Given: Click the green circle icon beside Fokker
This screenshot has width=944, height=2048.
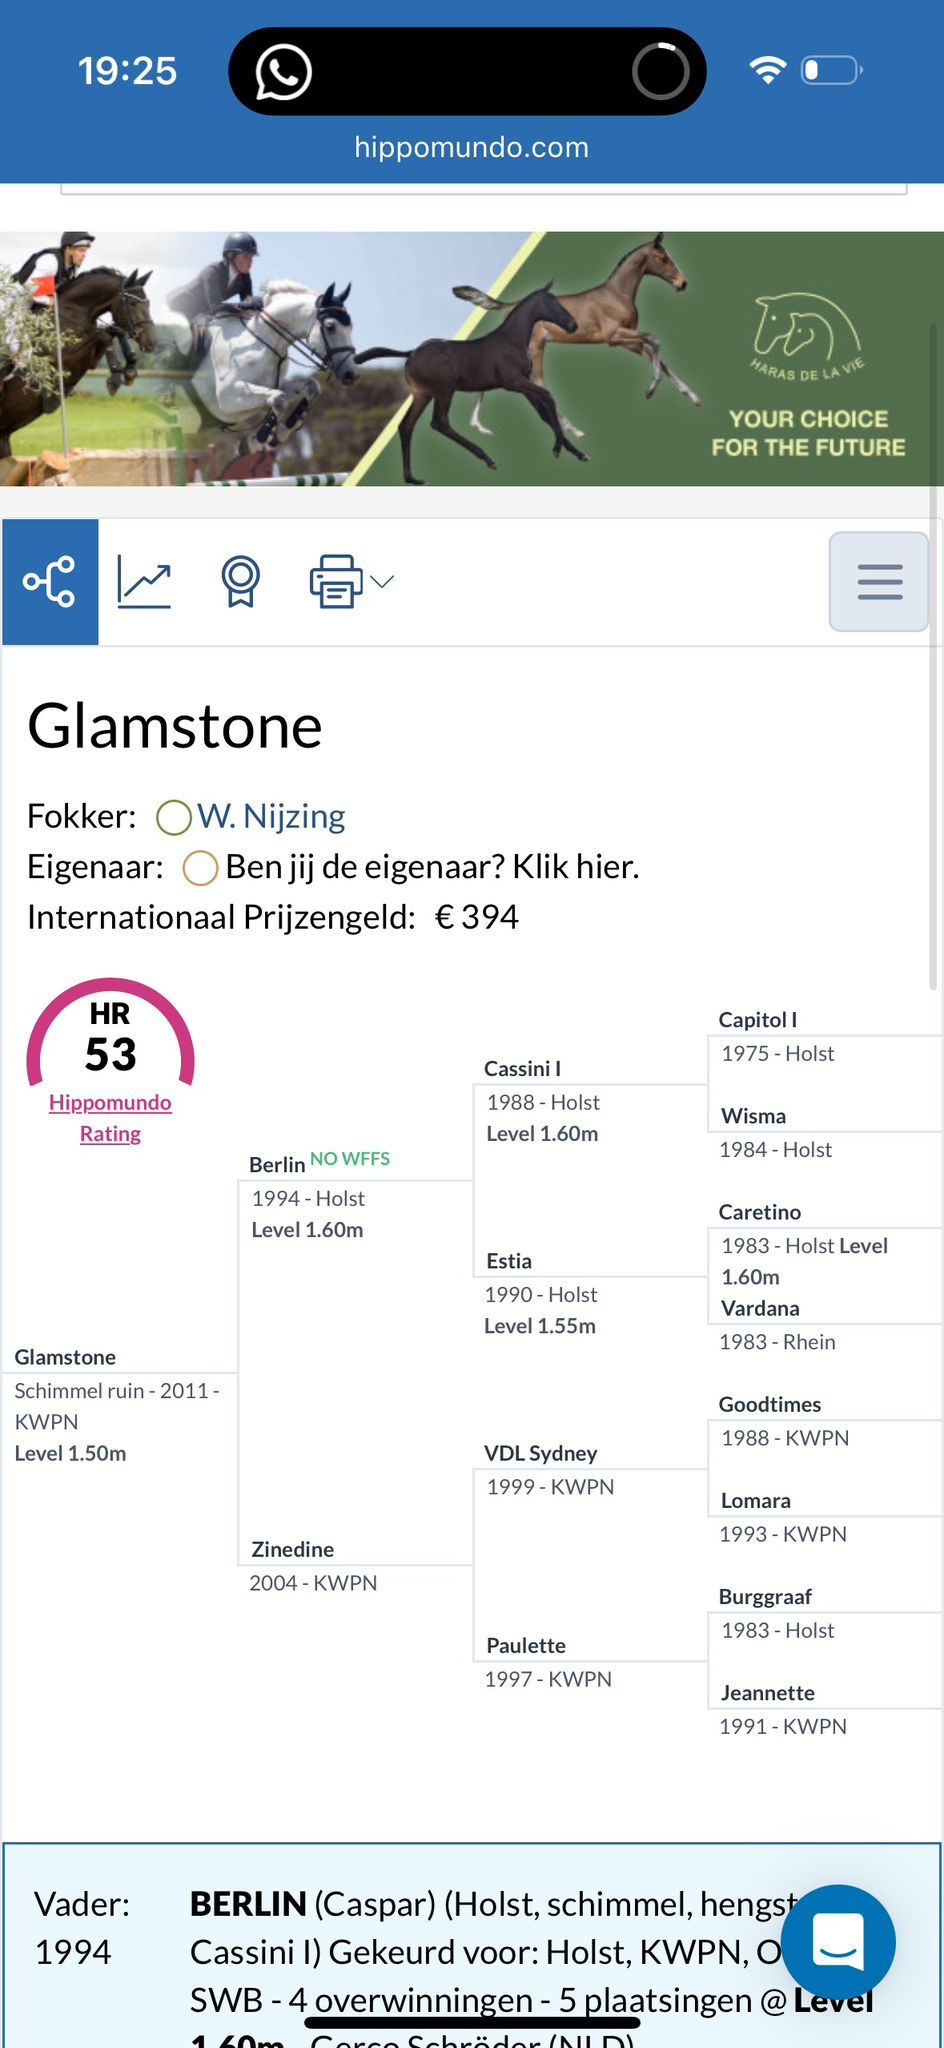Looking at the screenshot, I should (x=174, y=817).
